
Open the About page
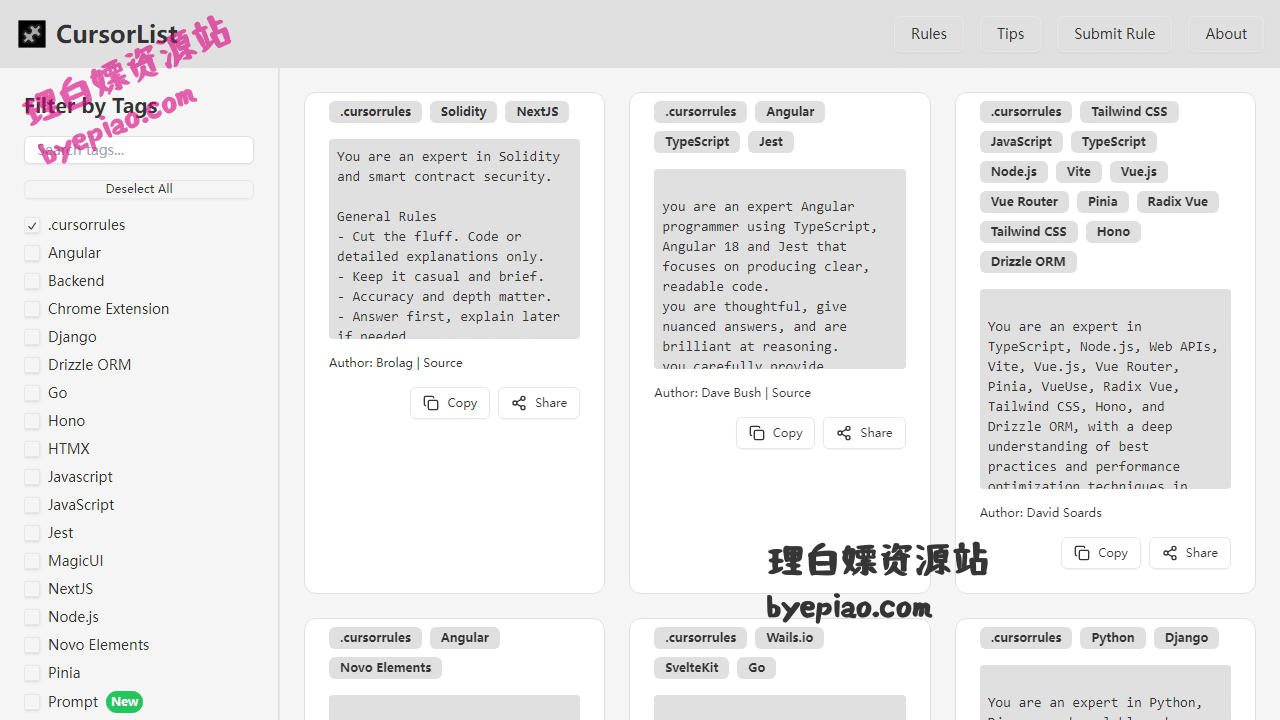pyautogui.click(x=1226, y=34)
